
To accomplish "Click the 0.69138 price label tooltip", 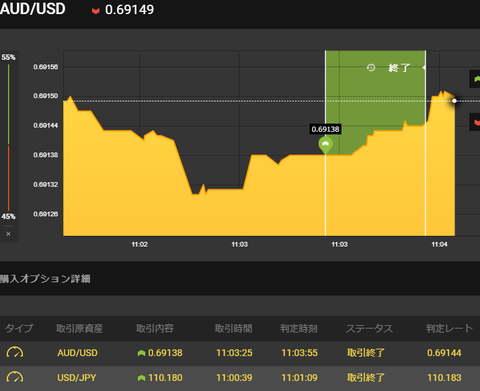I will tap(325, 129).
